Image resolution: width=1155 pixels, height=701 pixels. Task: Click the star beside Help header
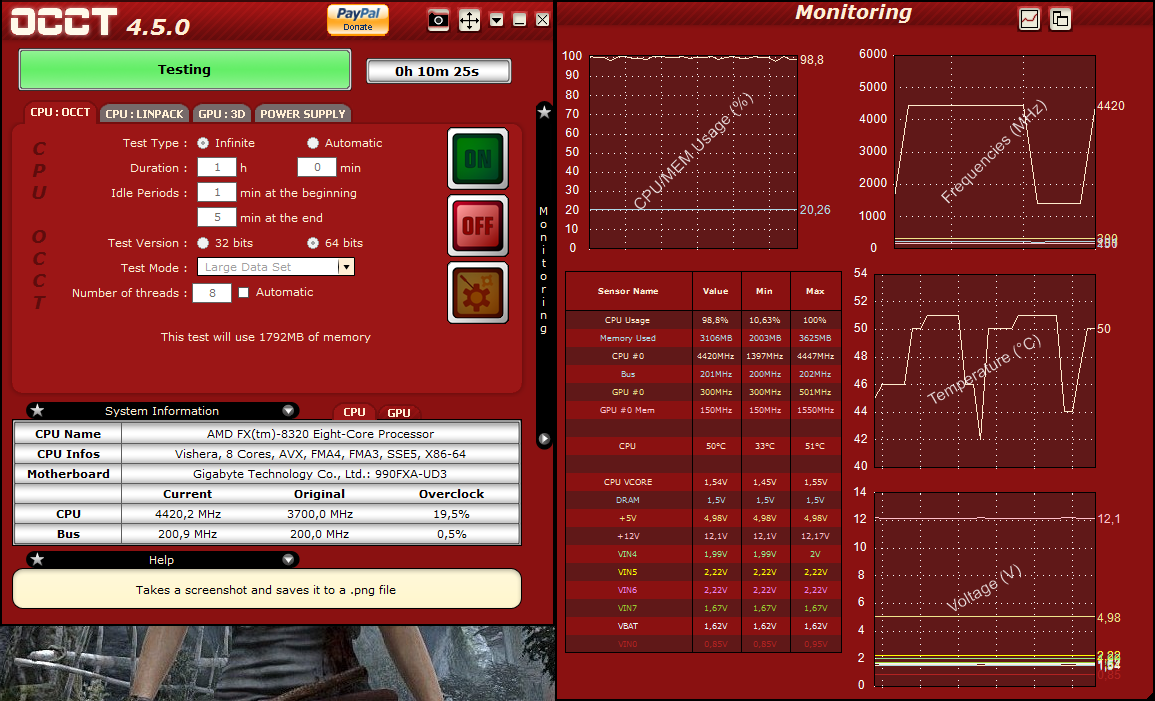[38, 560]
